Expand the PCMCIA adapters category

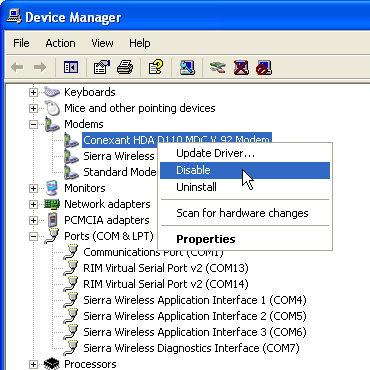33,220
